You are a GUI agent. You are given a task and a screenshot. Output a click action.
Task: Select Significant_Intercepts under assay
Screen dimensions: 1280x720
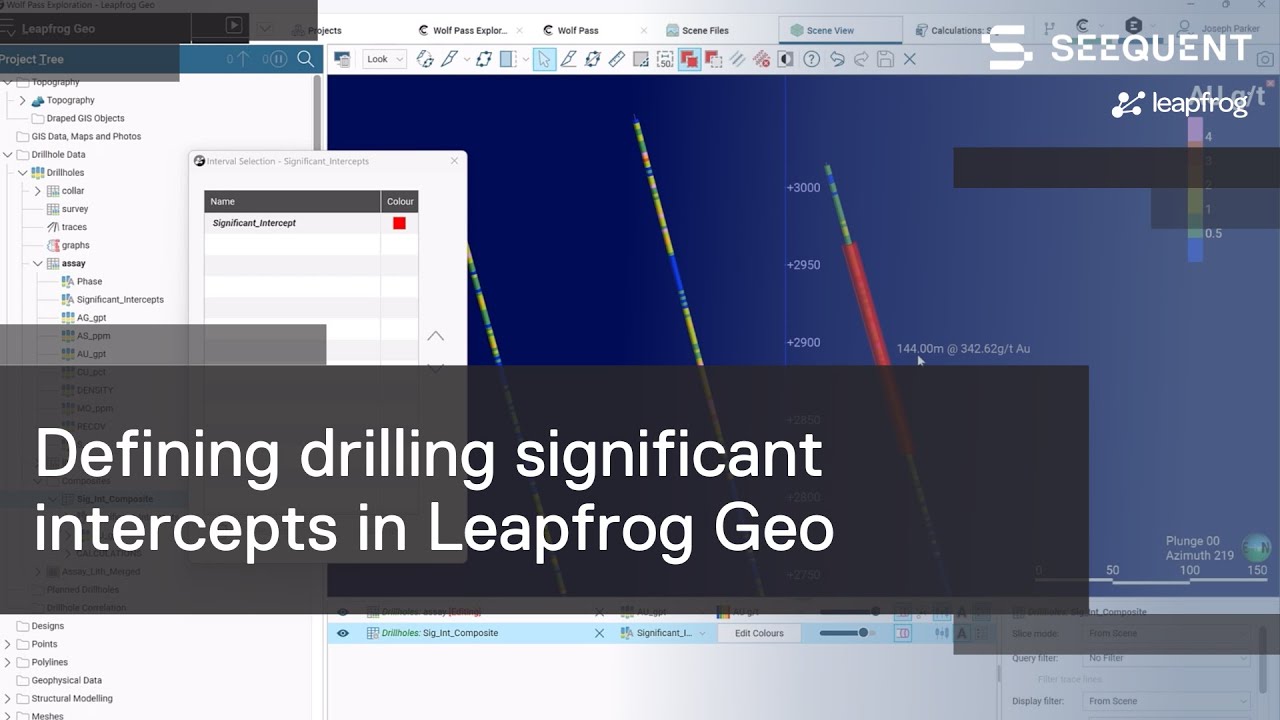pos(120,300)
